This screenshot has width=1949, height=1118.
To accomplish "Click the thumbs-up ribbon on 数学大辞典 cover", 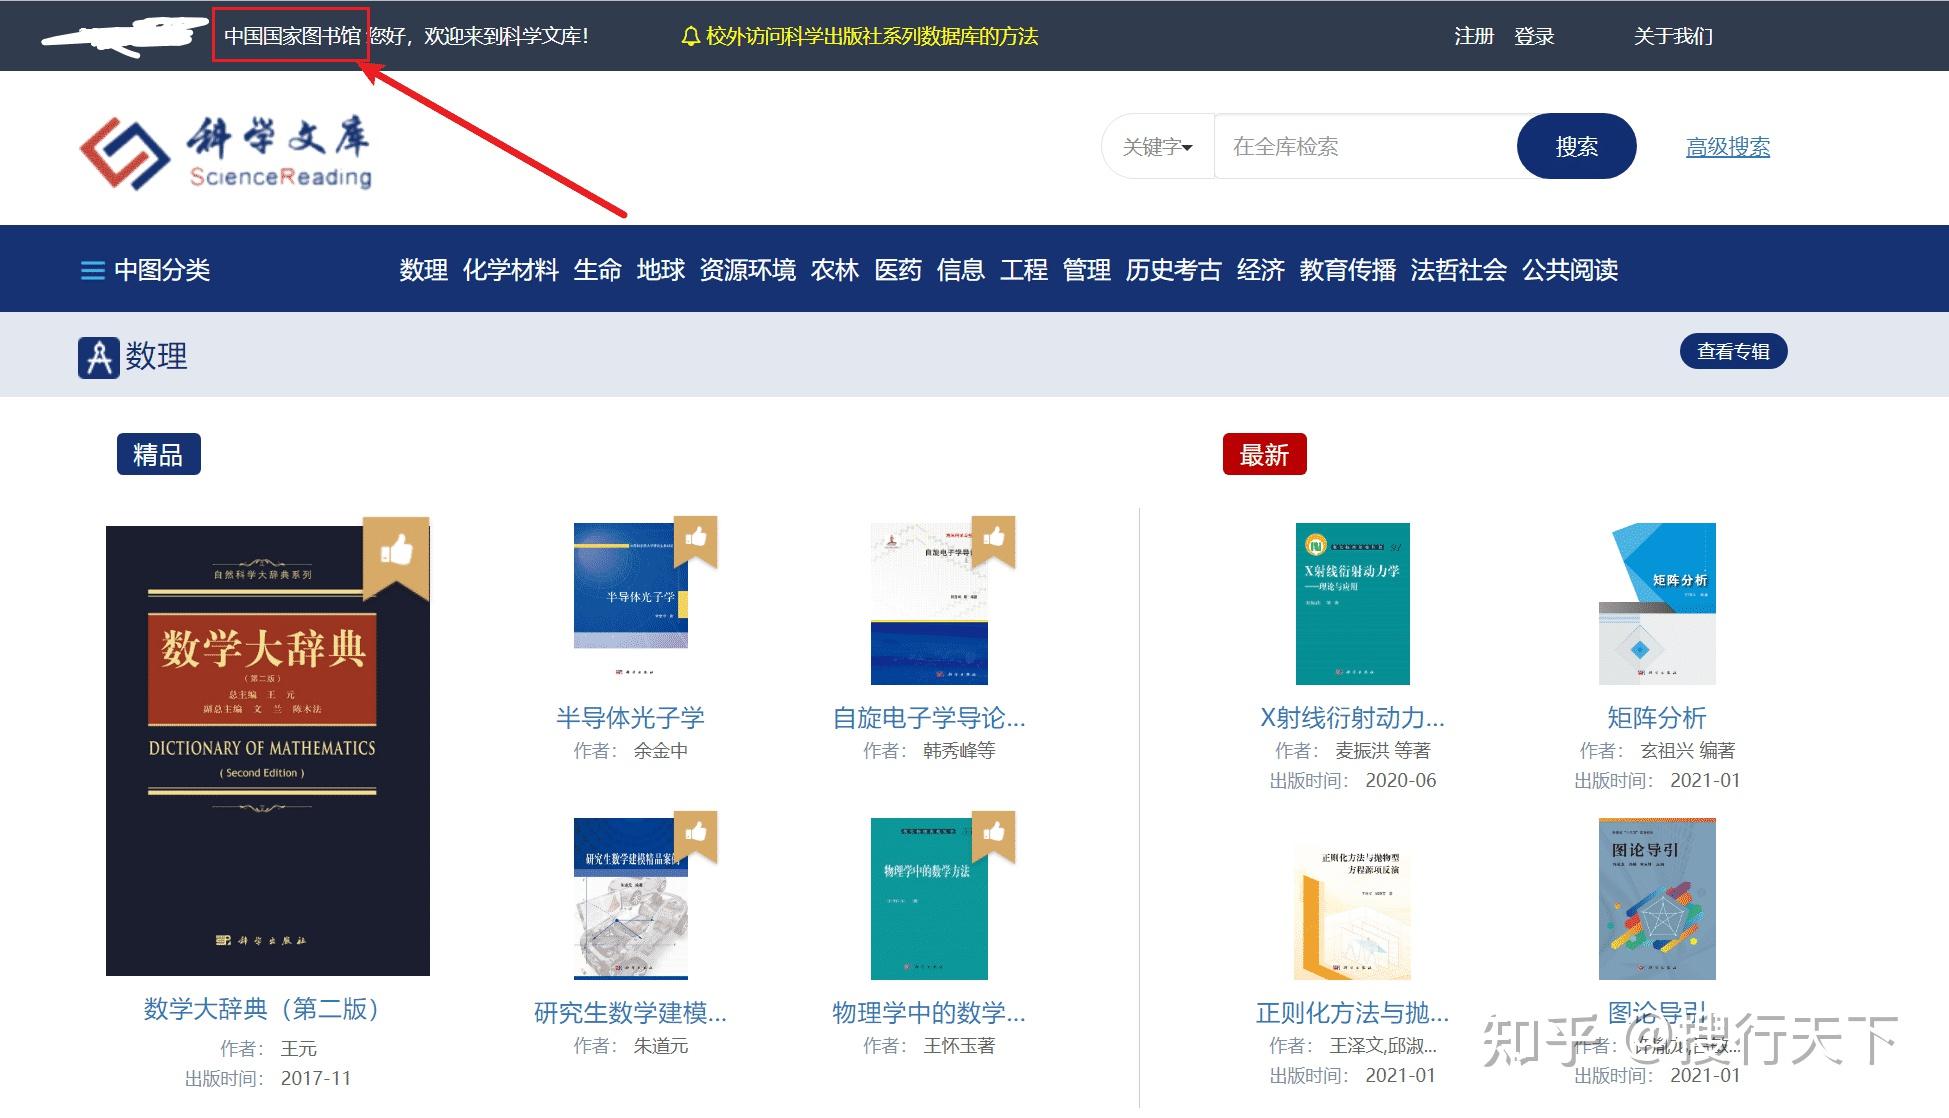I will (x=397, y=550).
